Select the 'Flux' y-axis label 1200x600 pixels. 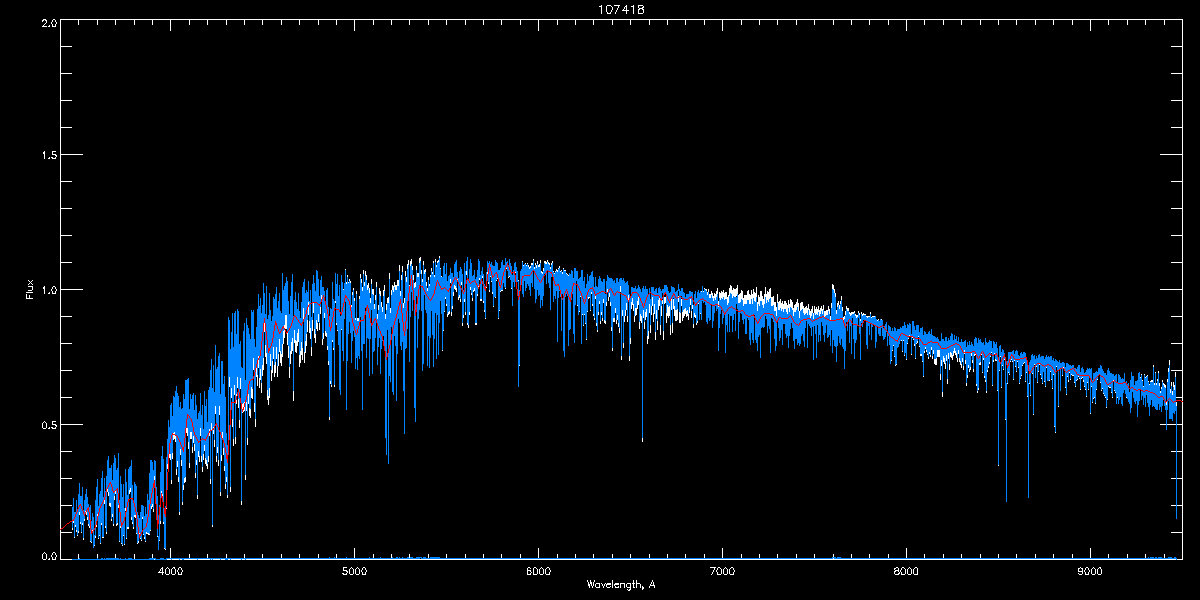[x=30, y=289]
